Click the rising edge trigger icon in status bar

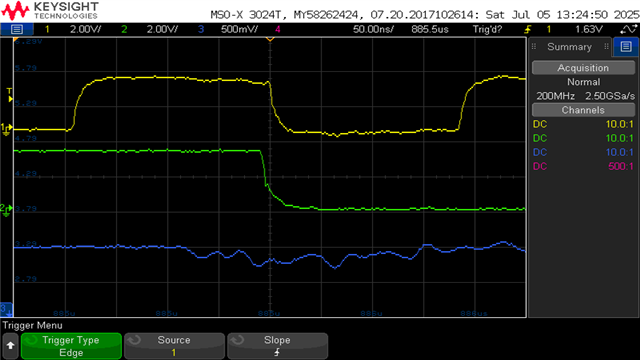(x=527, y=29)
